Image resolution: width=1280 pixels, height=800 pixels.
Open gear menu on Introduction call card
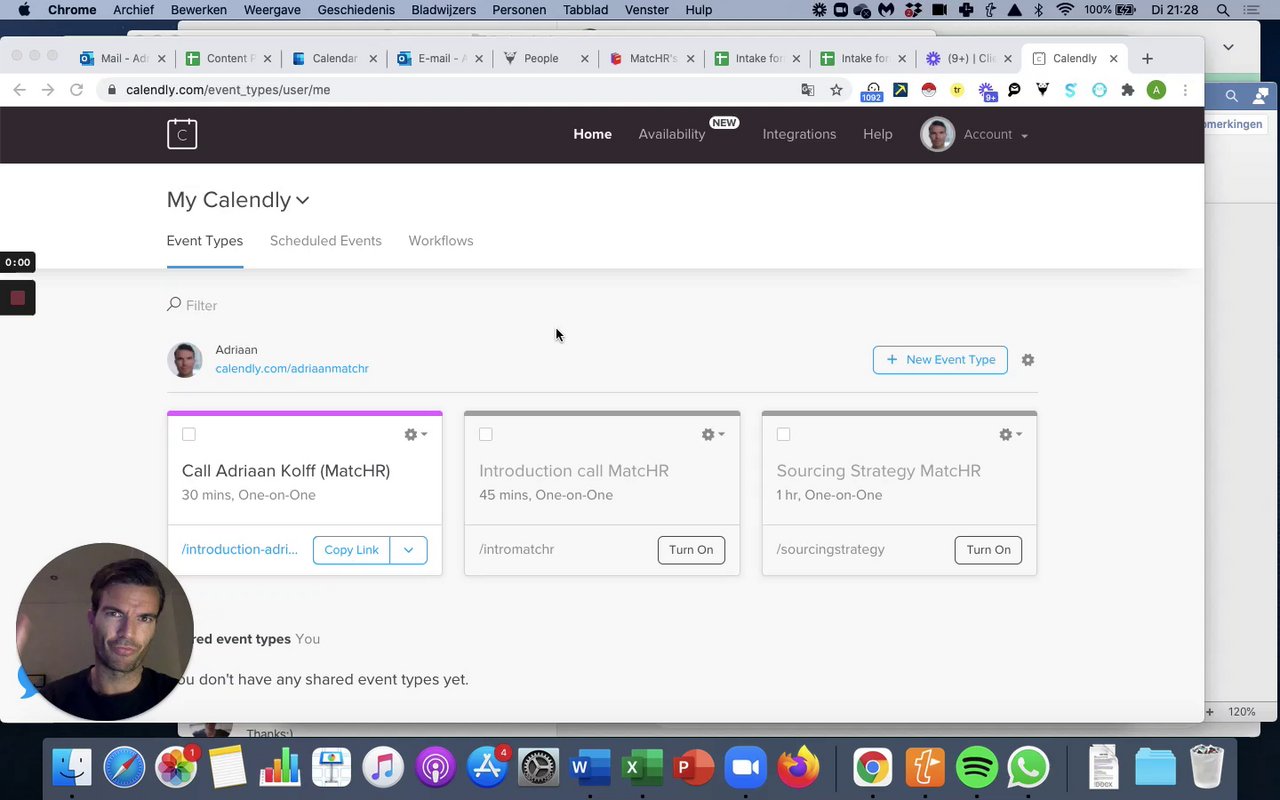(x=713, y=434)
